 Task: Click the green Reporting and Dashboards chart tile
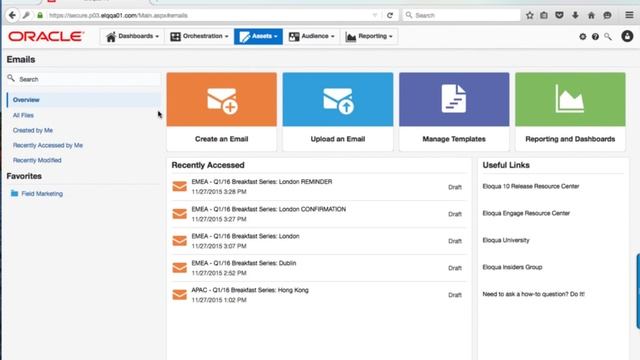(x=570, y=99)
